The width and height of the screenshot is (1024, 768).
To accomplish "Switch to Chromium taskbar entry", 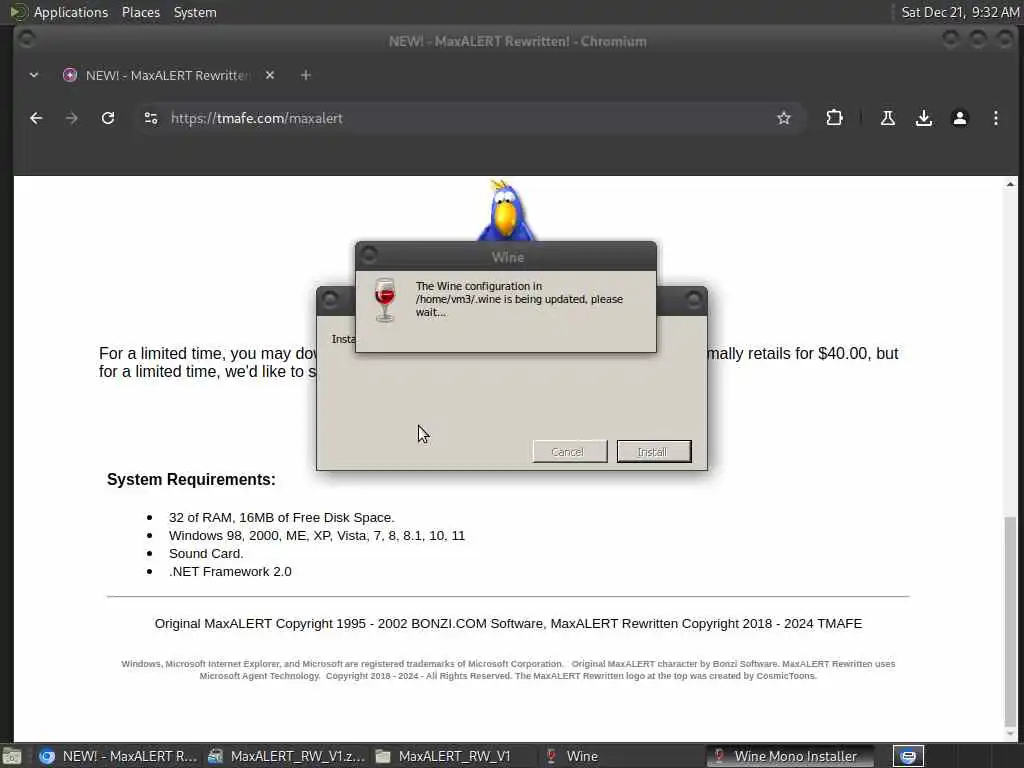I will coord(118,756).
